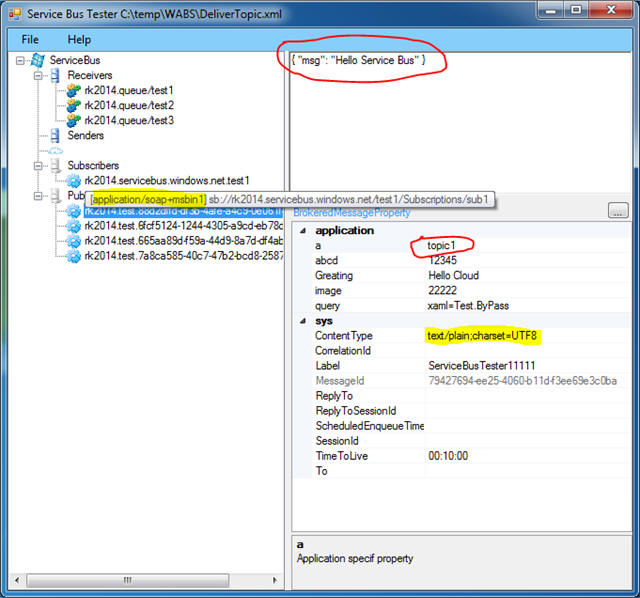Click the gear icon of the highlighted publisher
The width and height of the screenshot is (640, 598).
[73, 211]
